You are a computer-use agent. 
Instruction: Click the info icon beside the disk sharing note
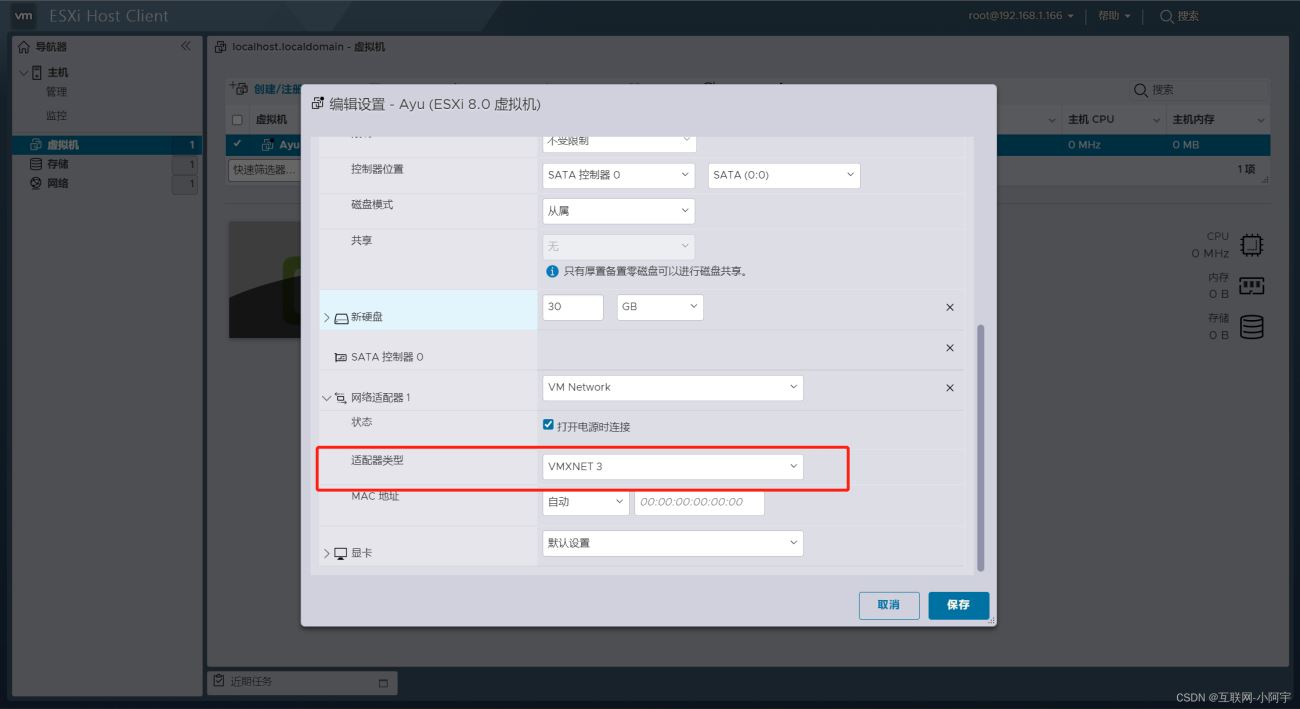[x=552, y=271]
